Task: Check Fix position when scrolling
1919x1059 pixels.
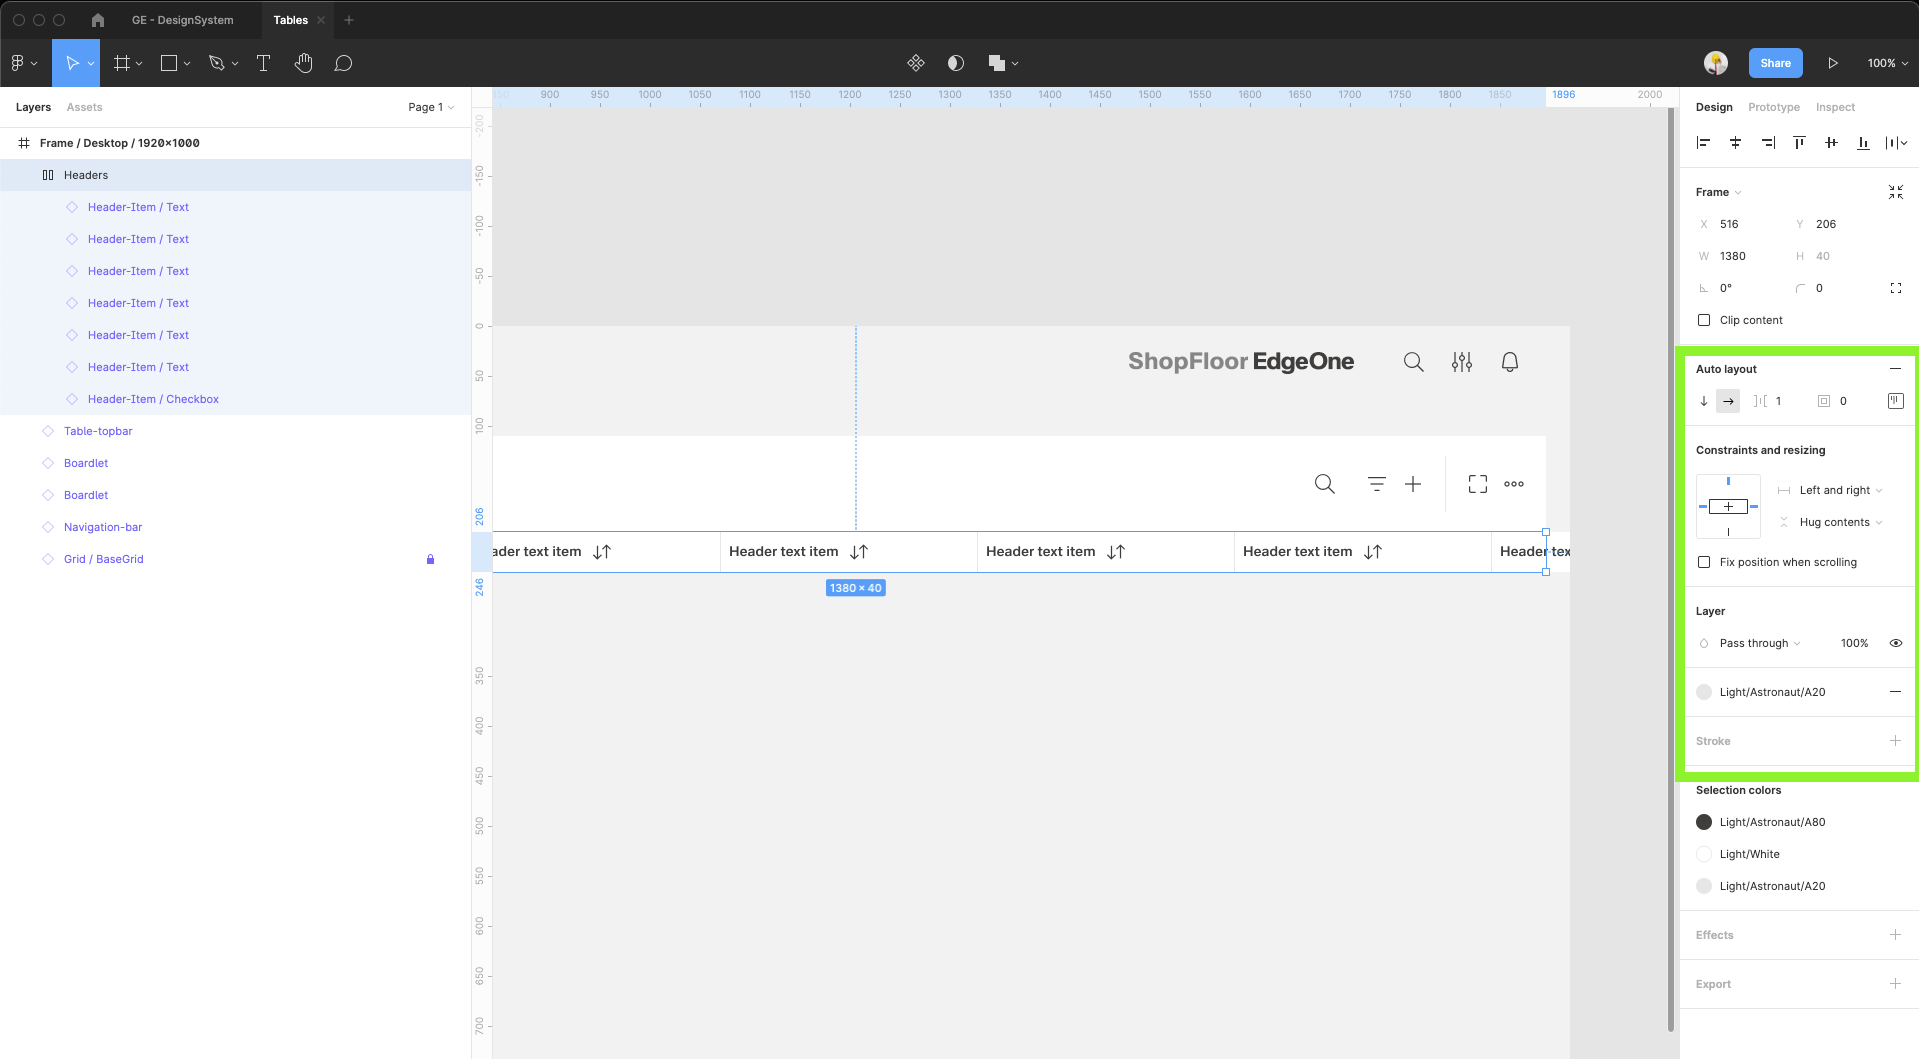Action: tap(1704, 562)
